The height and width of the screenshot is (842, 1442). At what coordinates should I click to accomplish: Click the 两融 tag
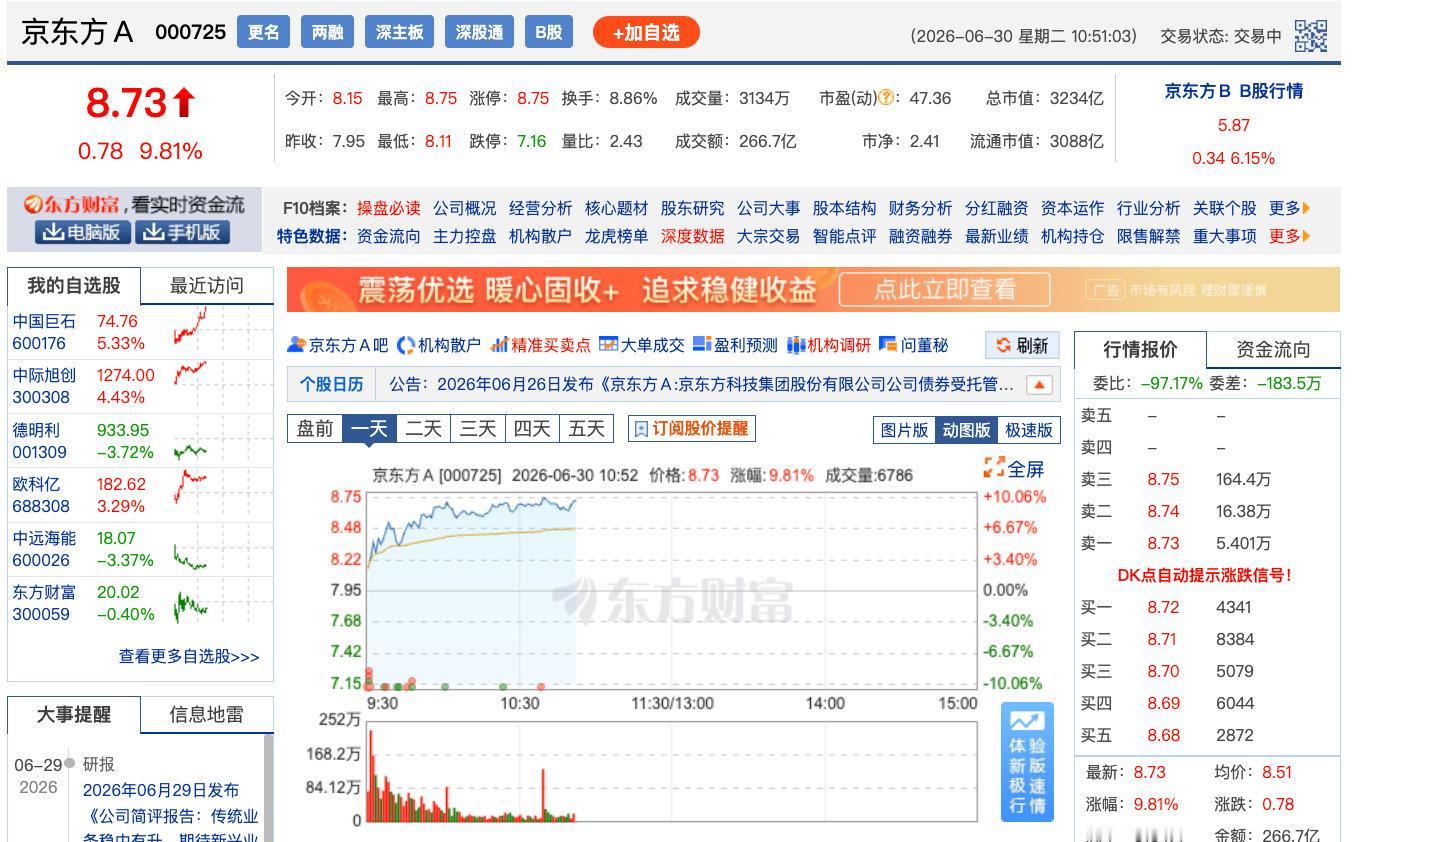tap(327, 32)
